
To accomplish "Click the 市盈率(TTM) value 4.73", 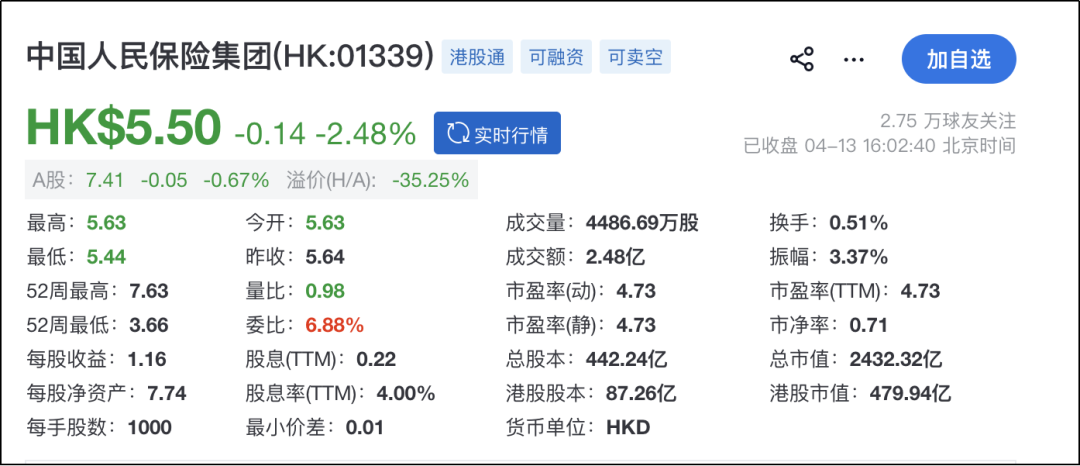I will (x=920, y=291).
